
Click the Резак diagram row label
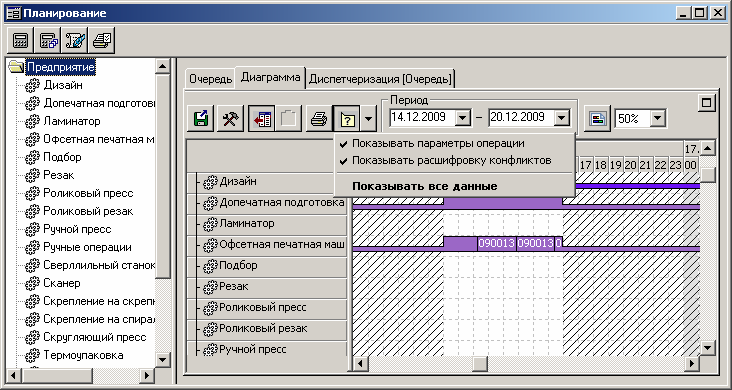233,287
